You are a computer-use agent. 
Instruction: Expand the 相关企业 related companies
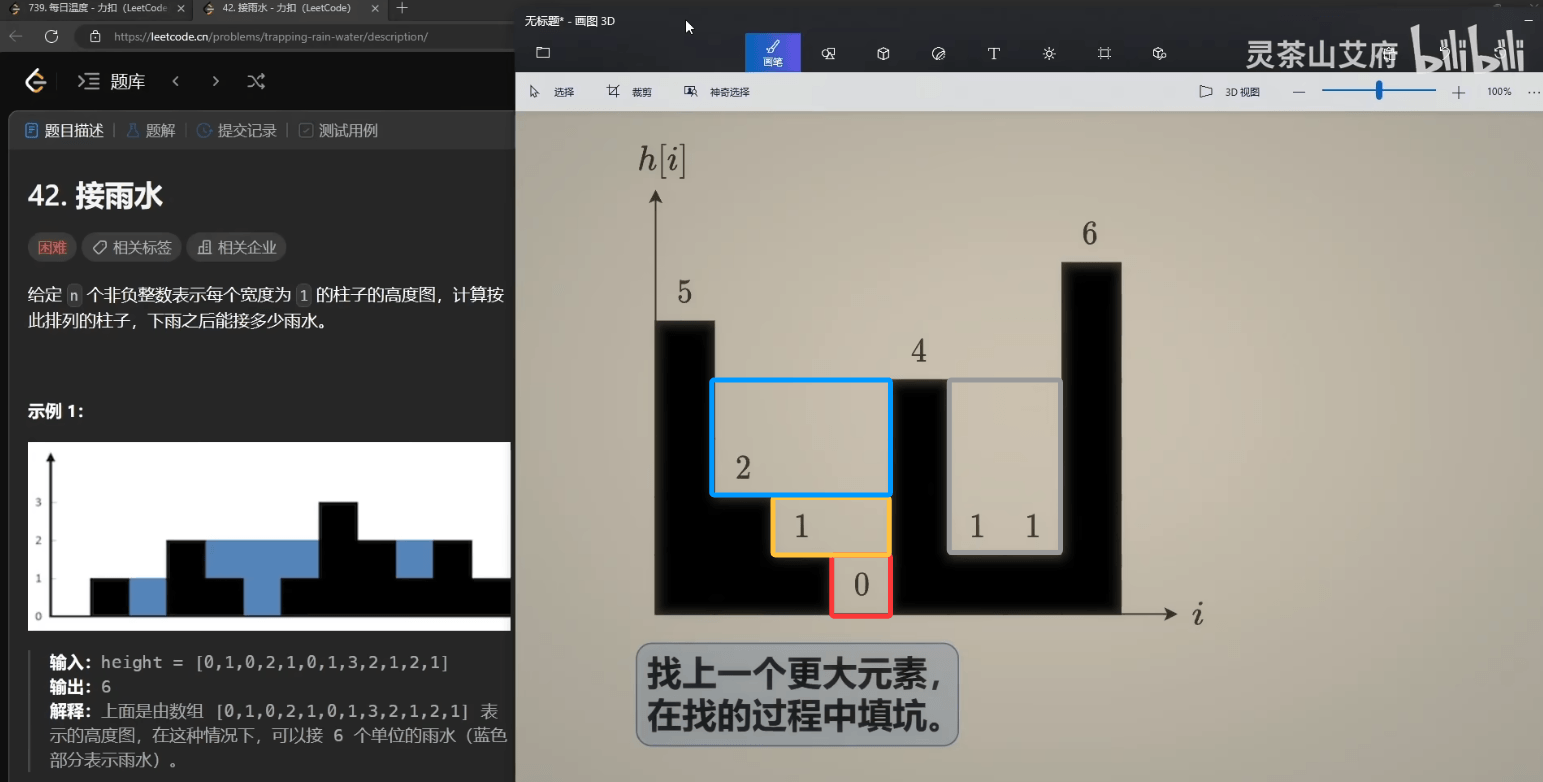tap(237, 248)
